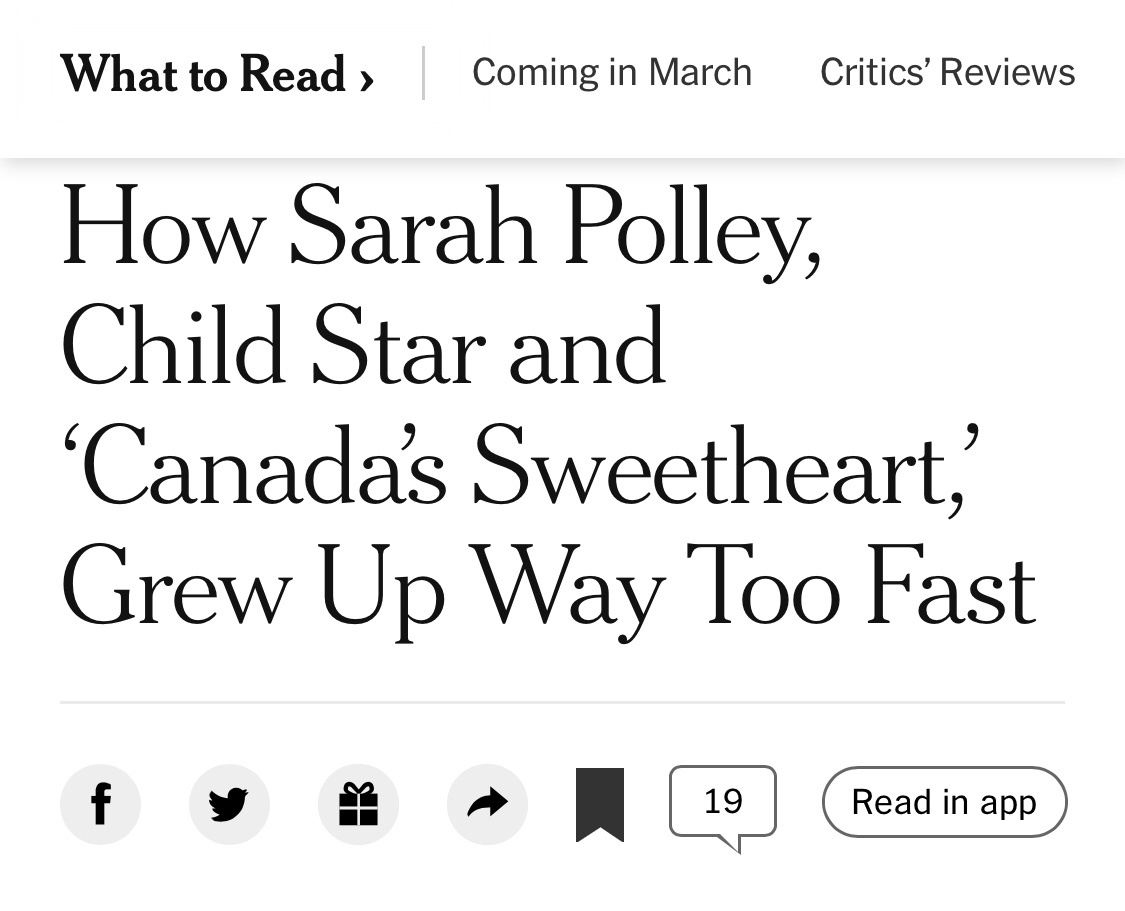The height and width of the screenshot is (911, 1125).
Task: Bookmark this article to save it
Action: (600, 804)
